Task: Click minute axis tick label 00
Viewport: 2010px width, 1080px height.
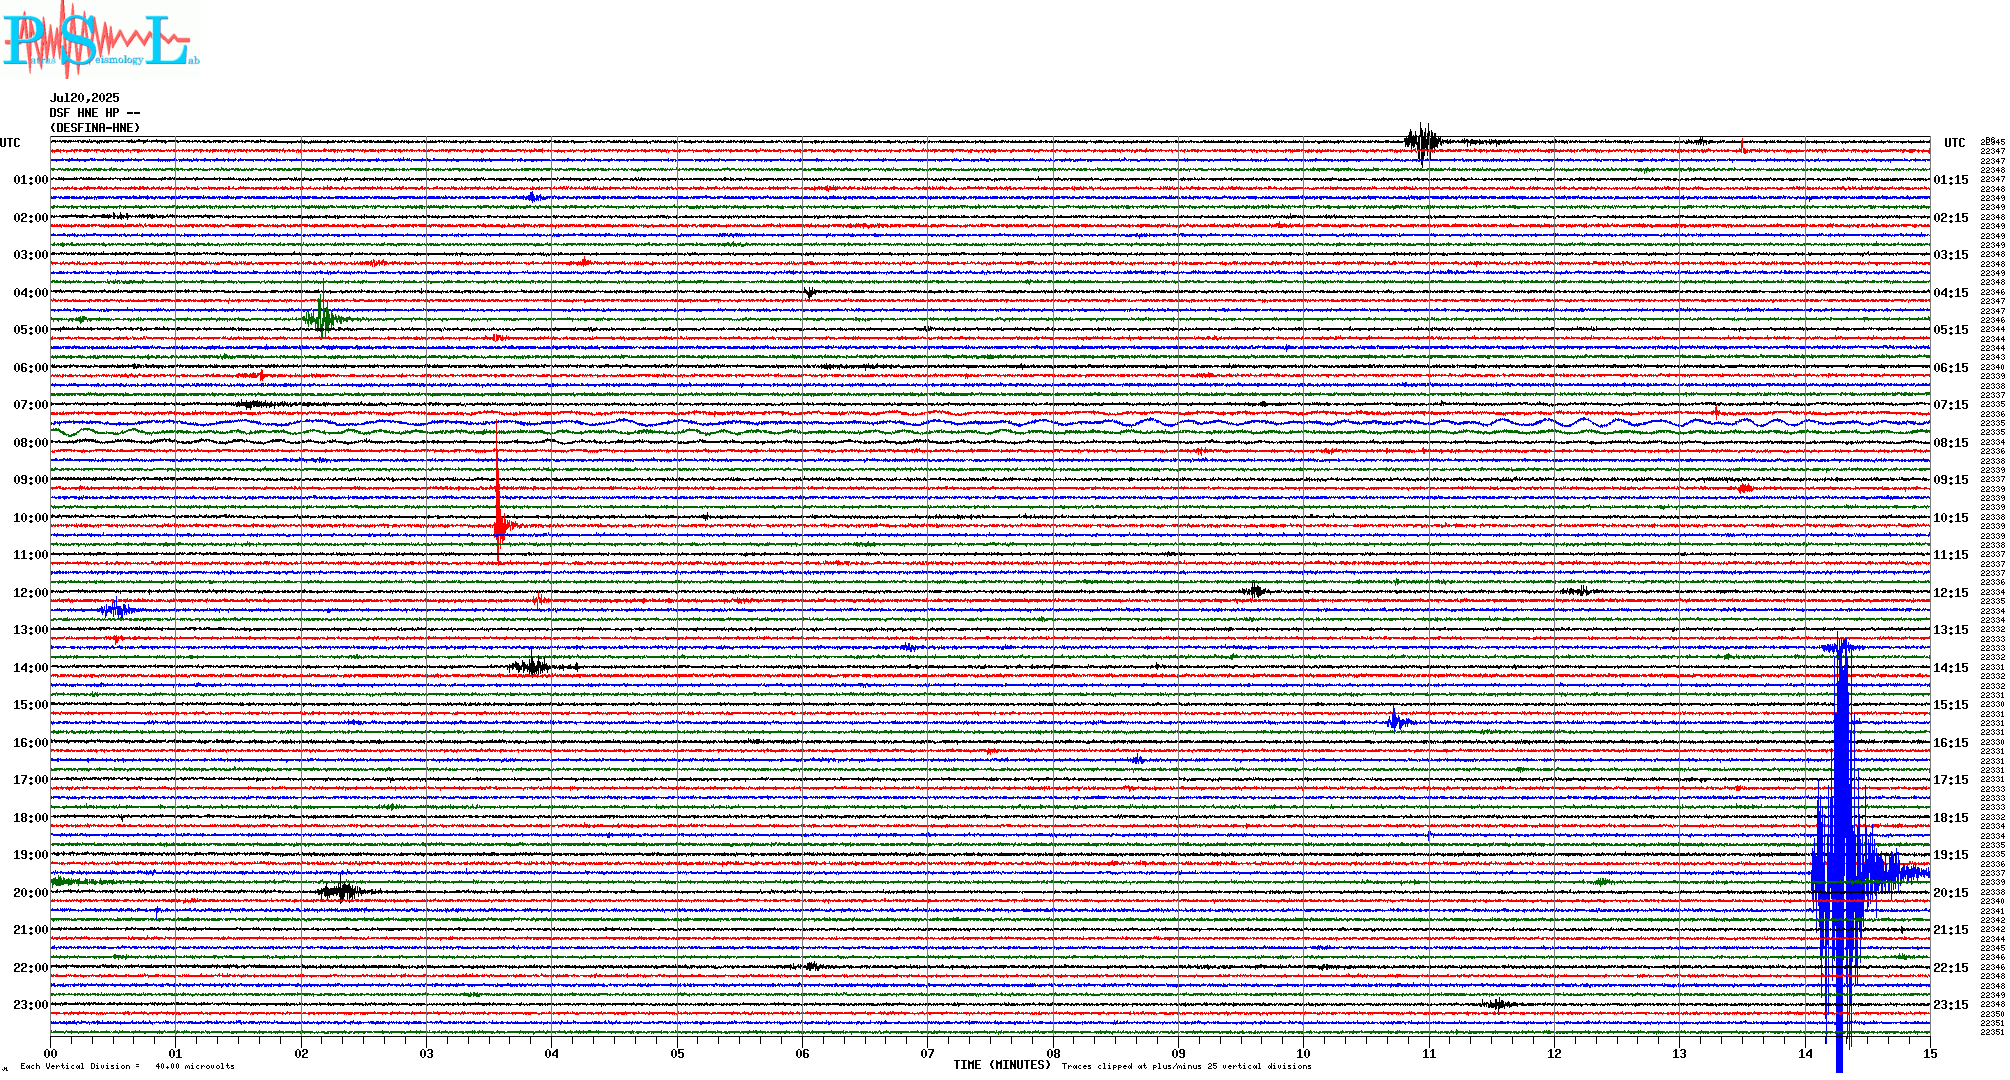Action: point(50,1053)
